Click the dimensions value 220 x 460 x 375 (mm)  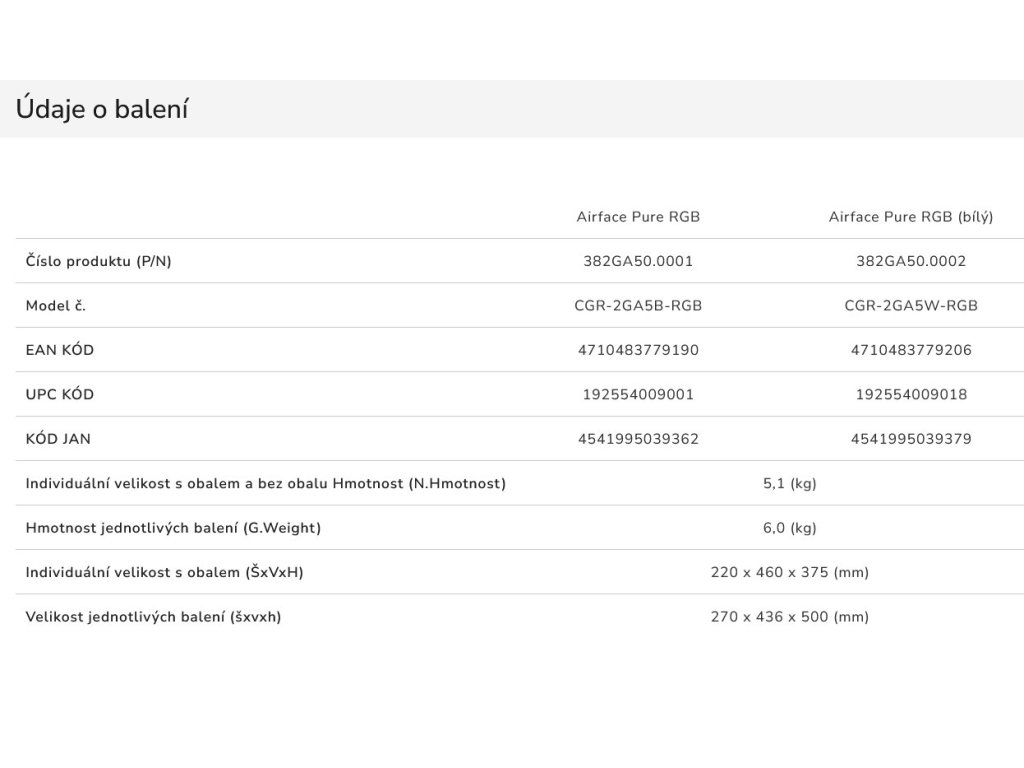pyautogui.click(x=790, y=572)
